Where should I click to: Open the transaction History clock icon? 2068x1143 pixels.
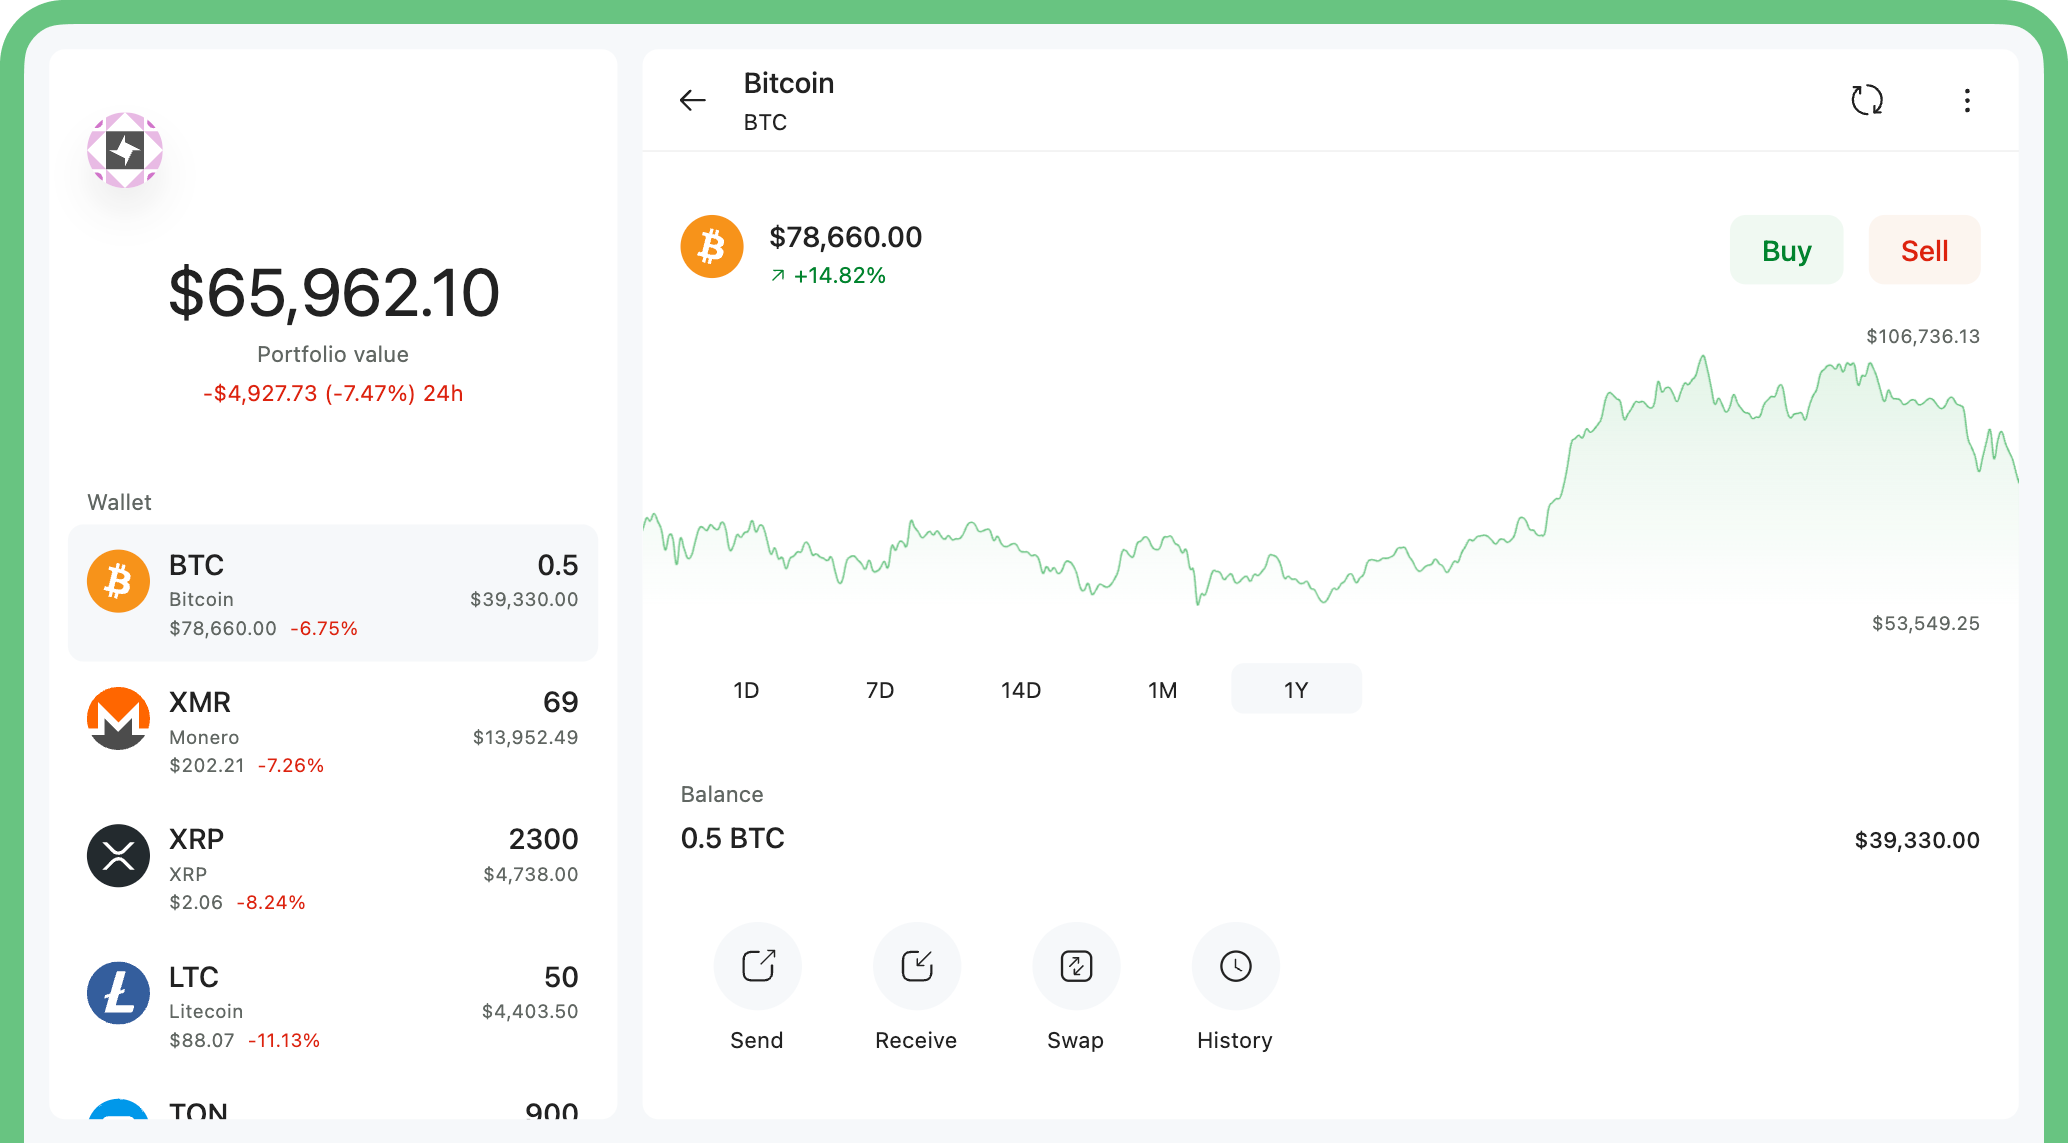1235,966
